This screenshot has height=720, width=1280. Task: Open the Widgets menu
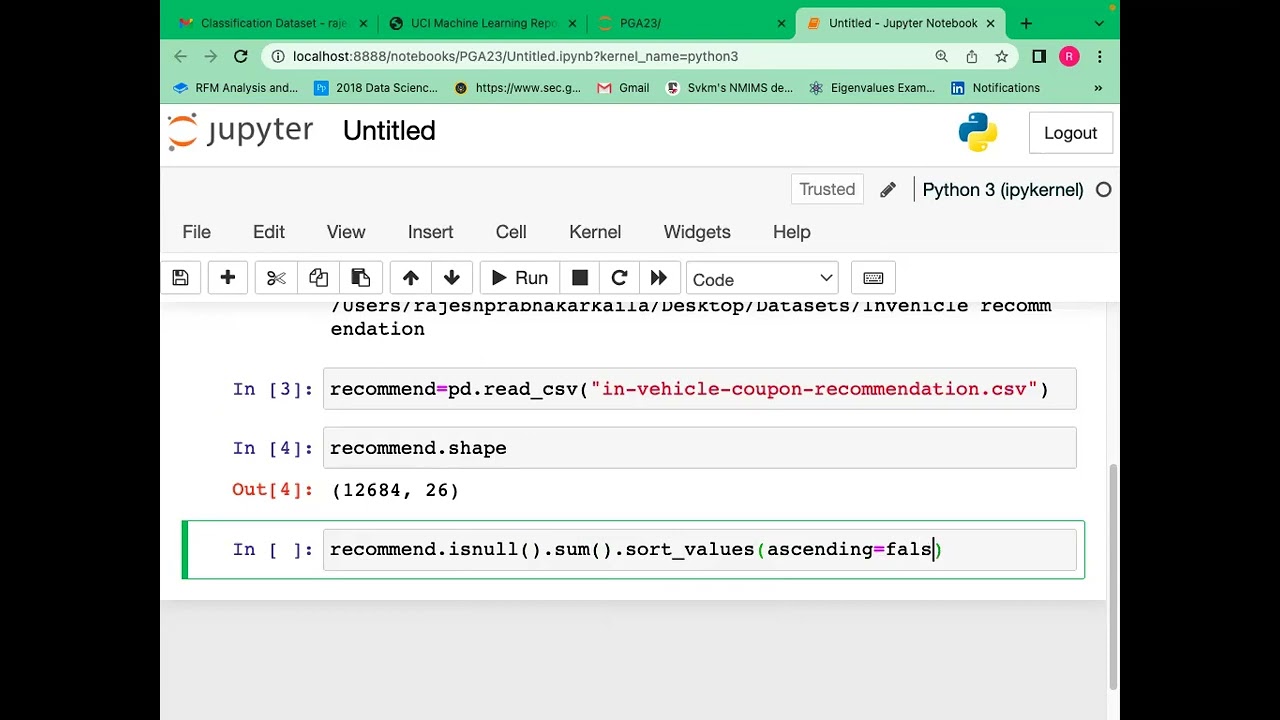pyautogui.click(x=697, y=232)
